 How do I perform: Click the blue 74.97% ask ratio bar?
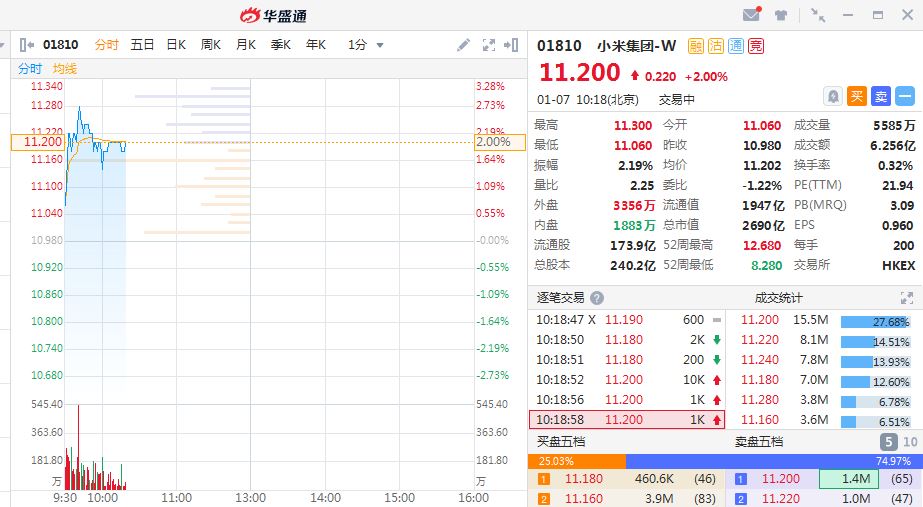pyautogui.click(x=773, y=461)
